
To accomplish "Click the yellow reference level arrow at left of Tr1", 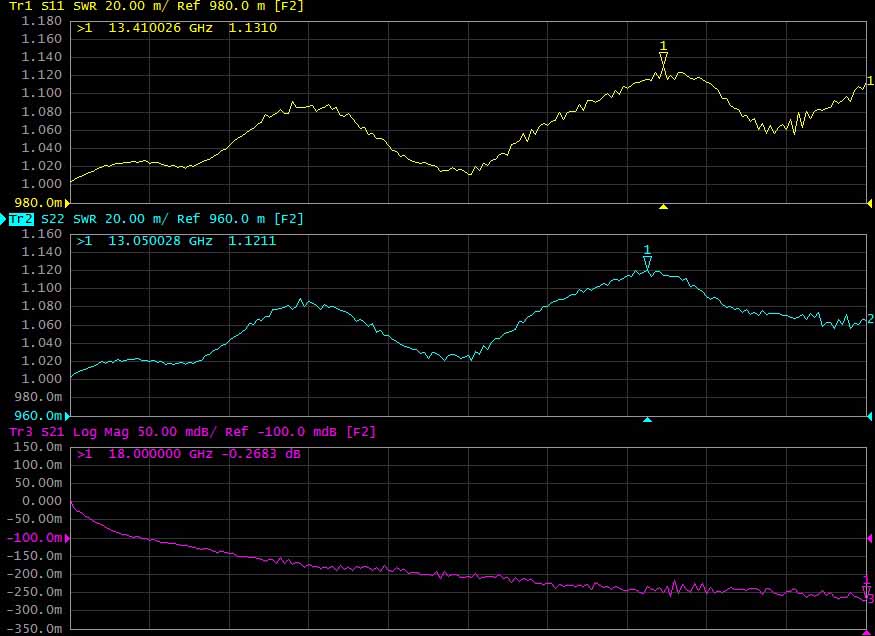I will pos(68,203).
